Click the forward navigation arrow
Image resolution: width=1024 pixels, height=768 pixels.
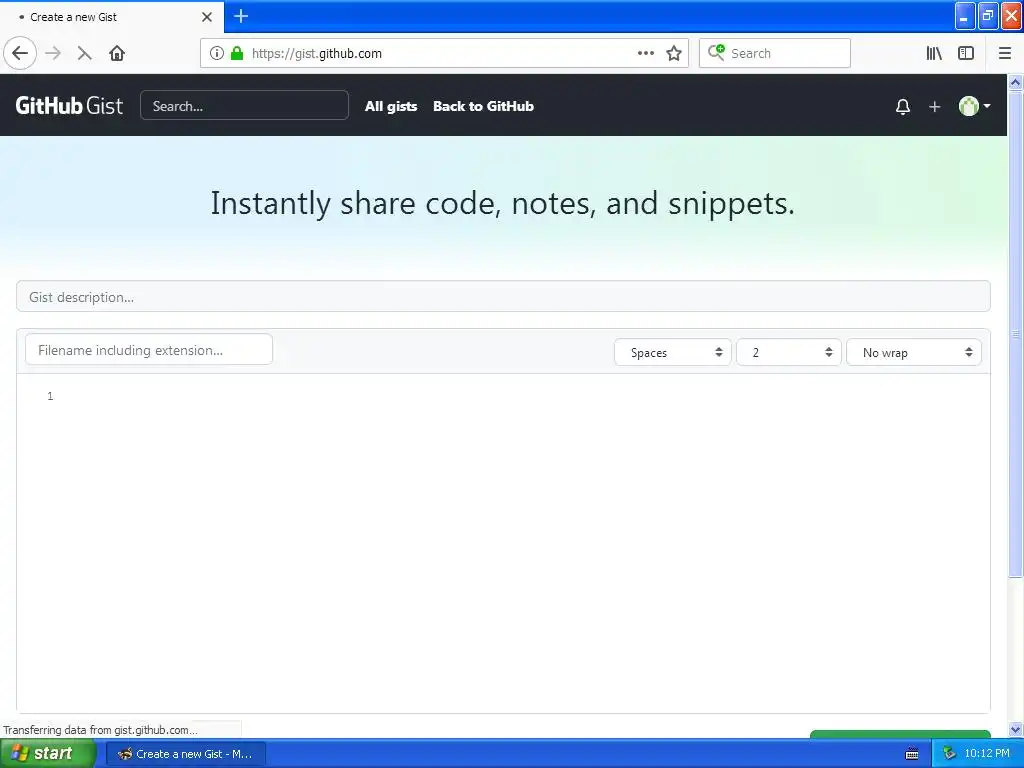[x=53, y=54]
